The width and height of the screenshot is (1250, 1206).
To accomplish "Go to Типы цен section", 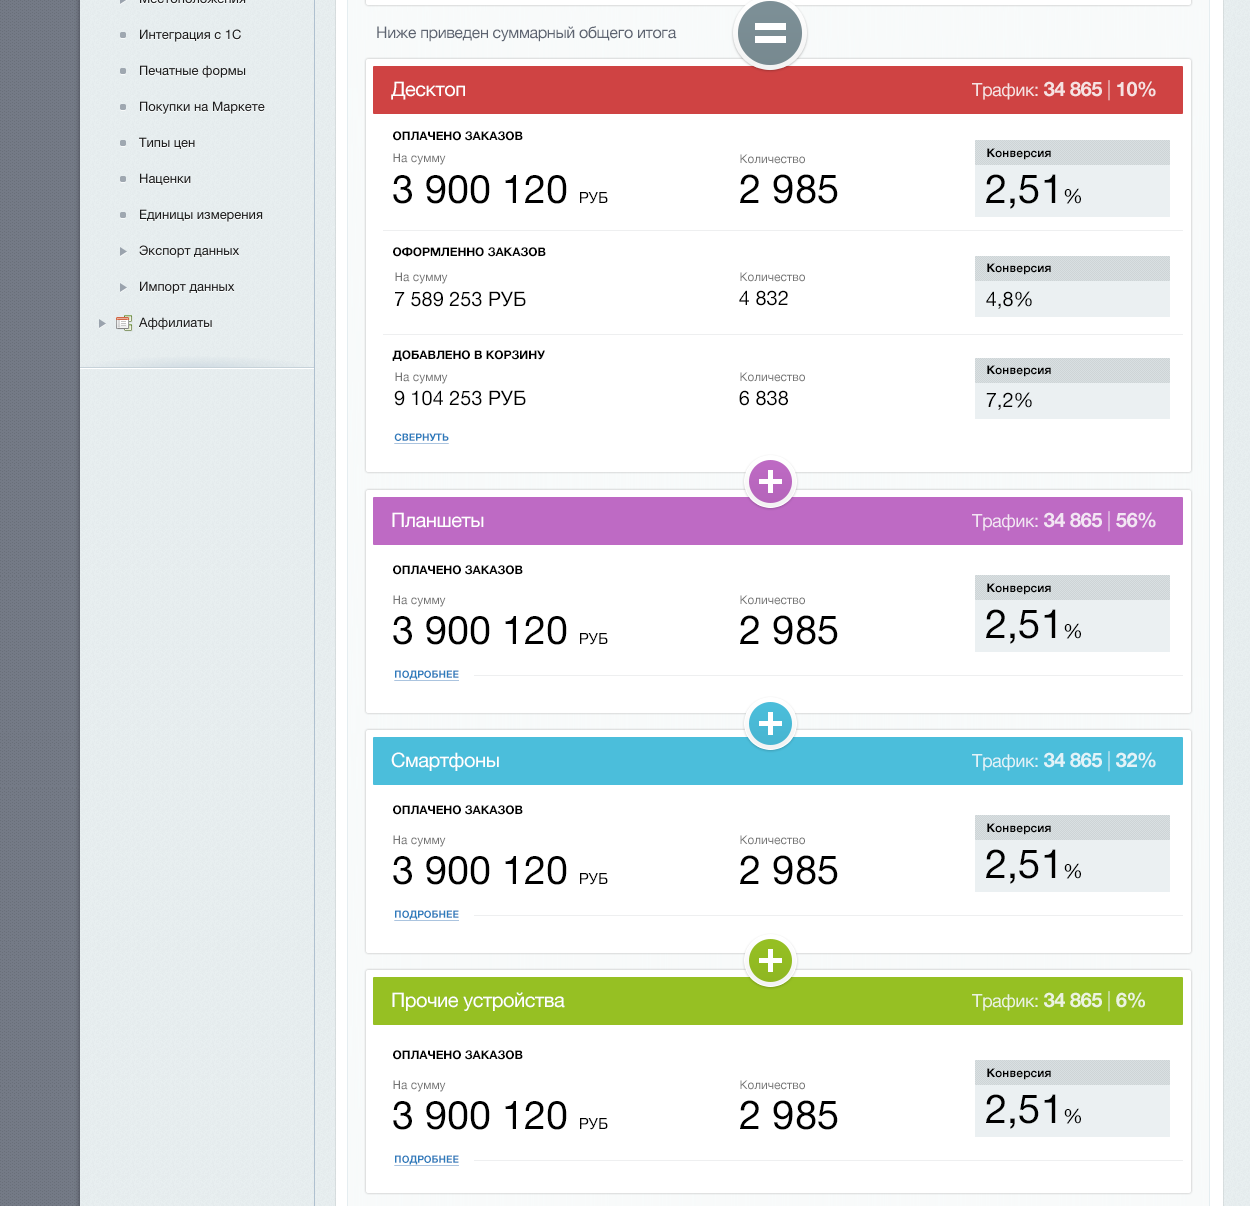I will click(x=167, y=143).
